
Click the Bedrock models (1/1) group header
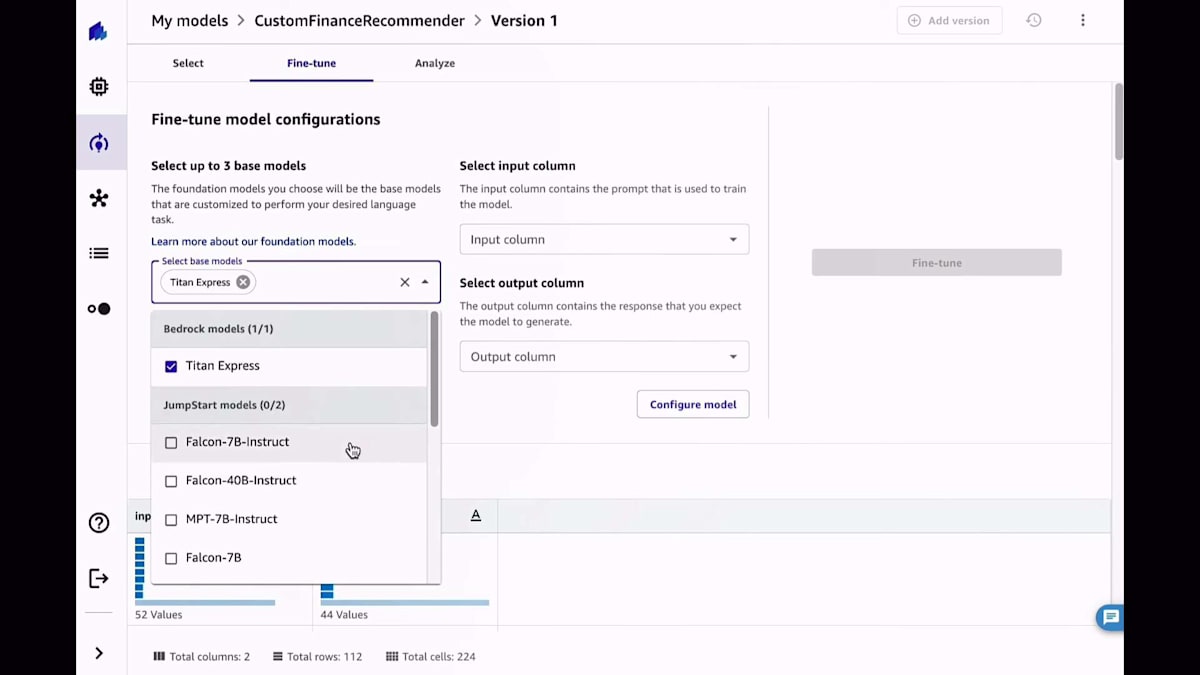coord(289,329)
